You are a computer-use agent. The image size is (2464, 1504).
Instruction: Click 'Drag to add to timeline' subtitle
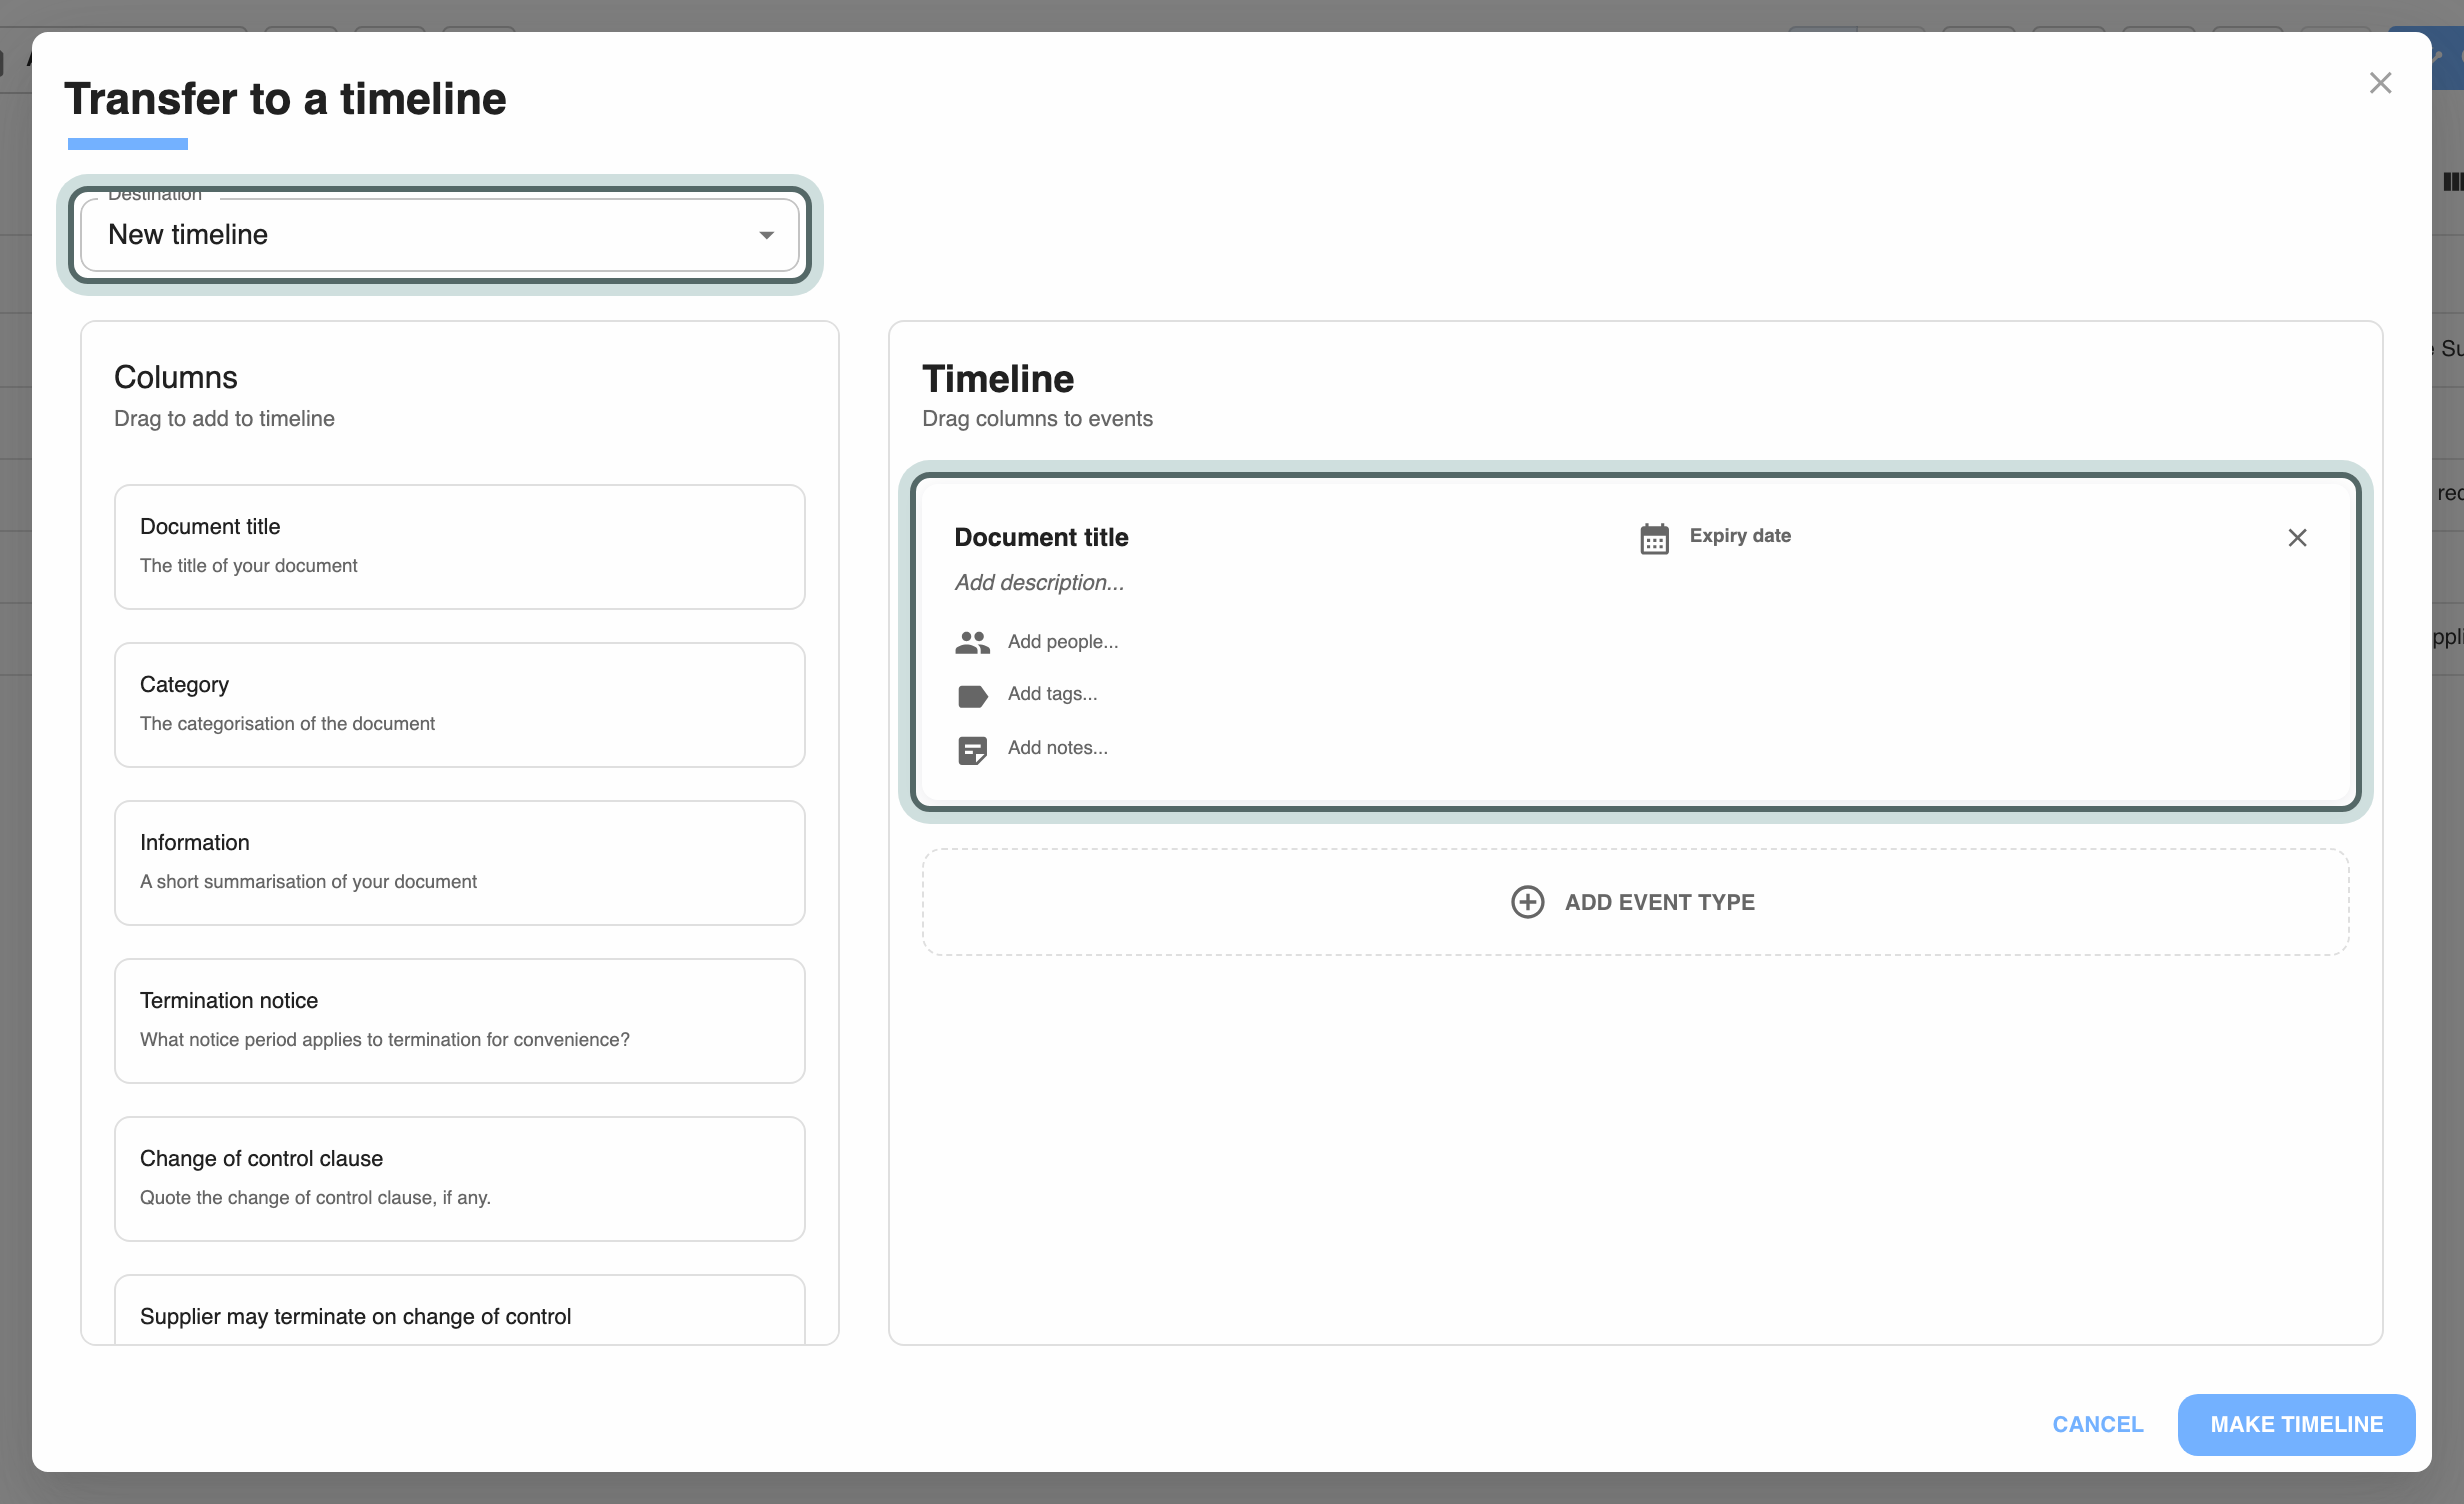tap(224, 419)
